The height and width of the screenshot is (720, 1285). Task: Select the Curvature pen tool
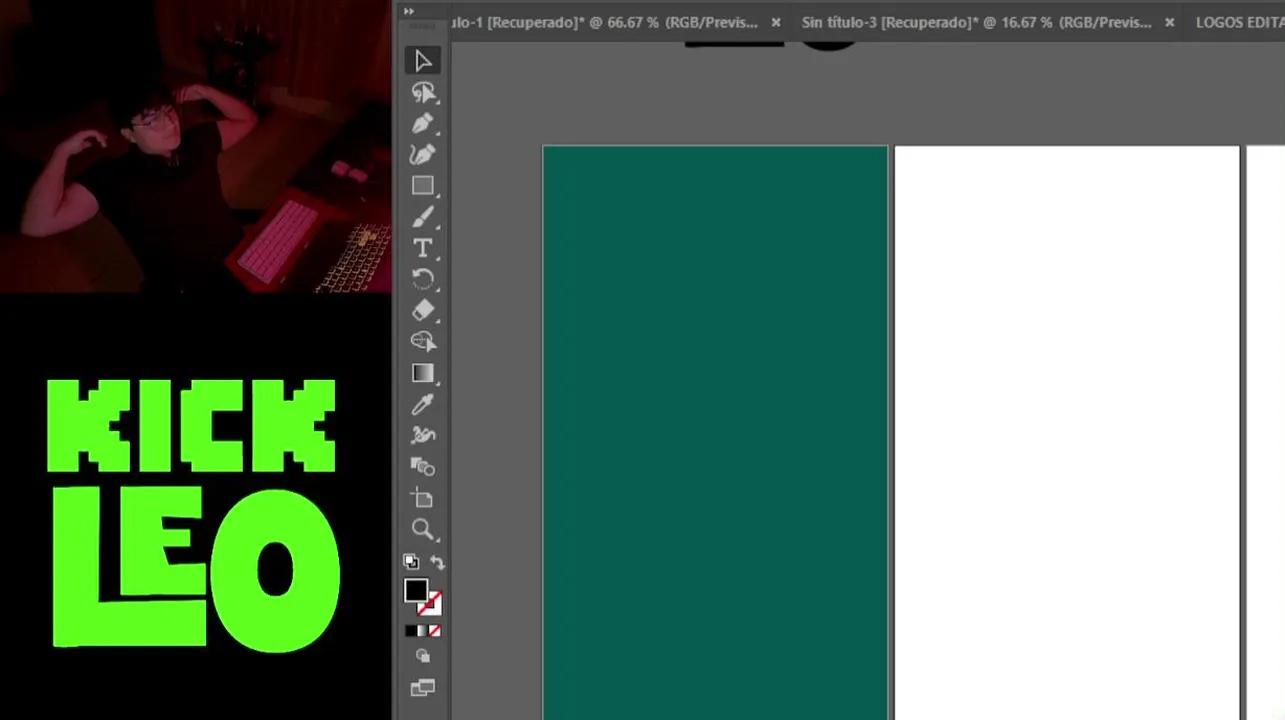pos(423,155)
